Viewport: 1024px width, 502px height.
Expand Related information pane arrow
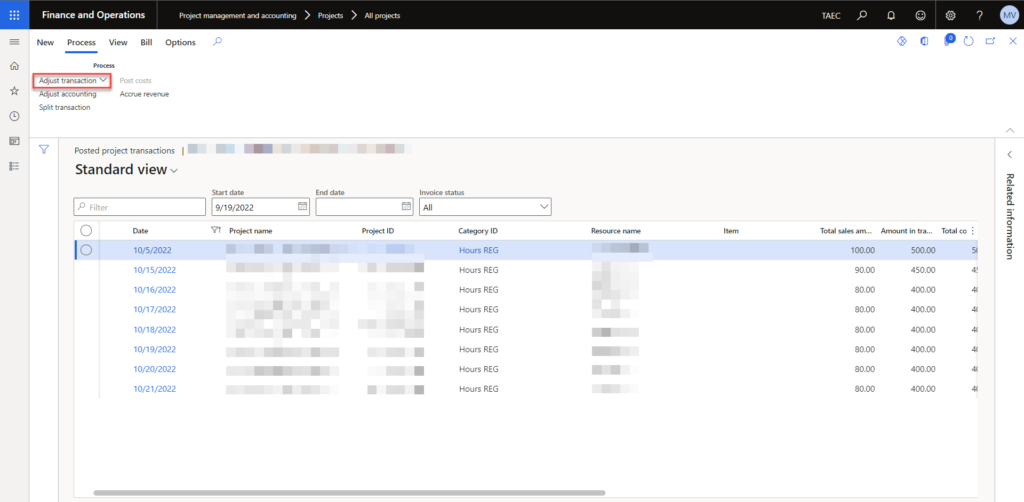[1010, 155]
